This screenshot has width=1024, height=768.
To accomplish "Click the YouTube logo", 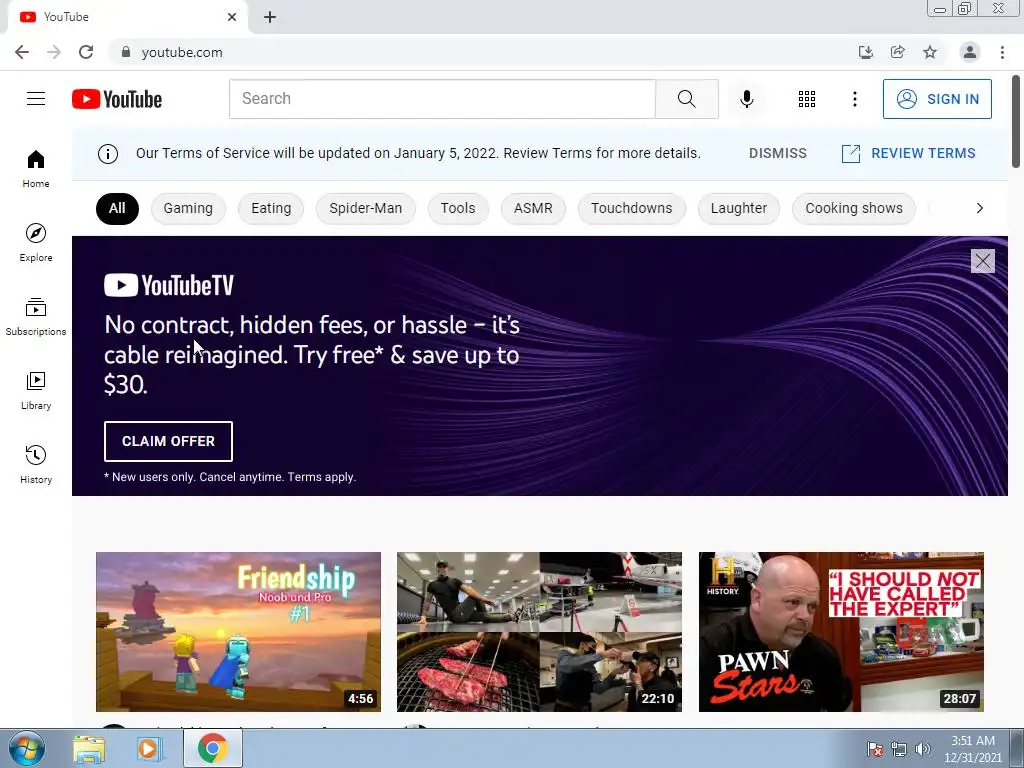I will coord(117,99).
